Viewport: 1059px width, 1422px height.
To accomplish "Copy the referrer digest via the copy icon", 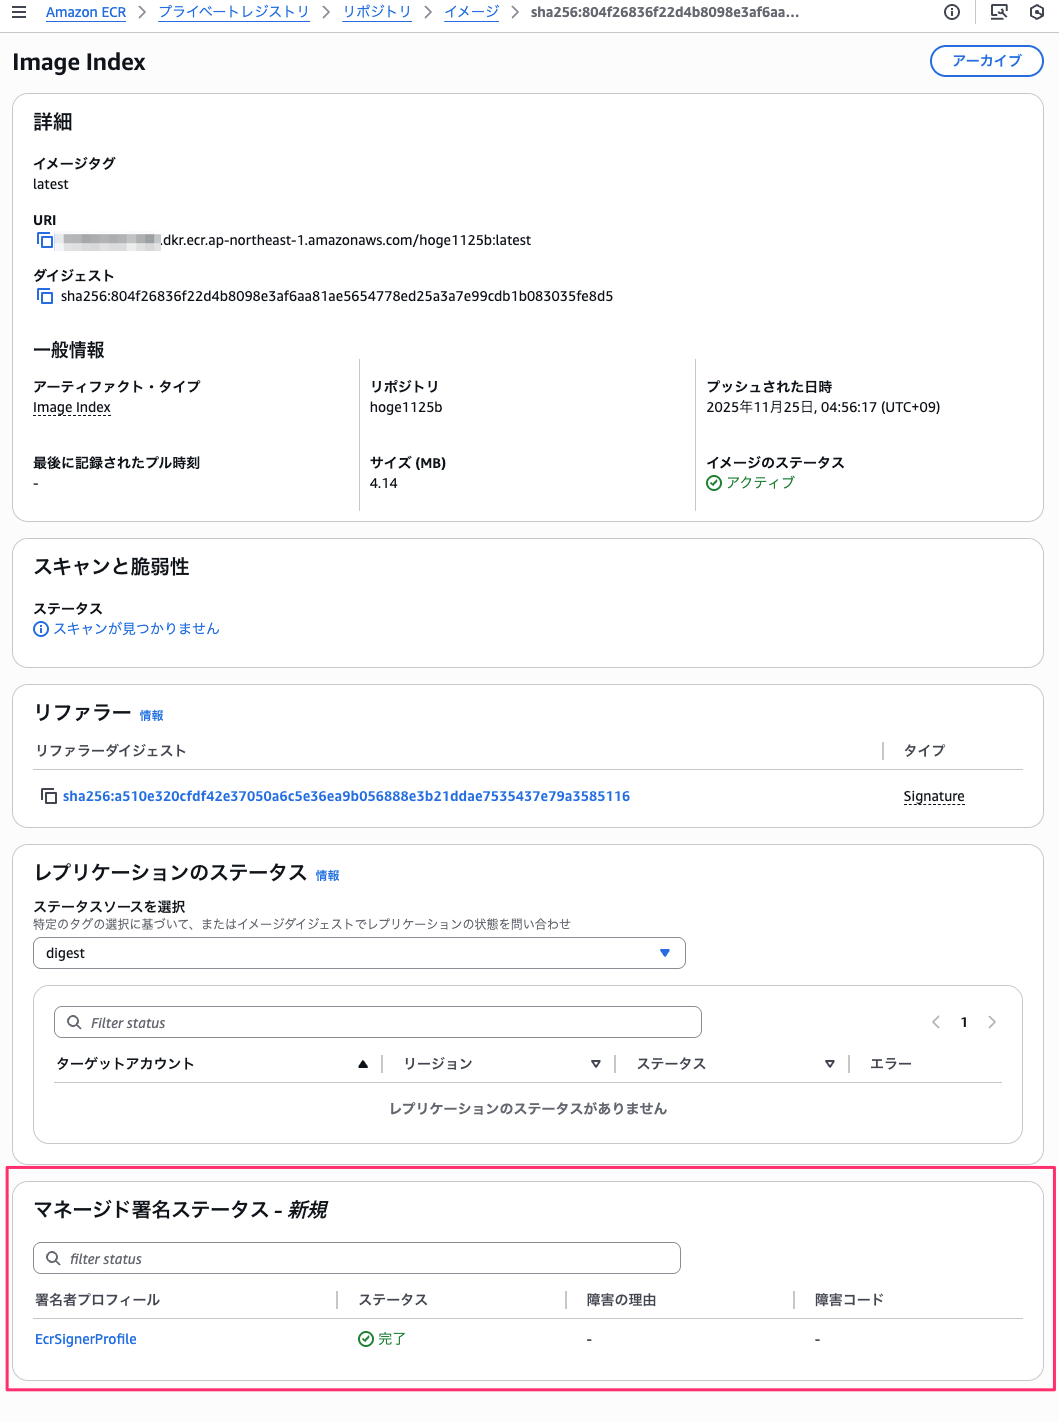I will click(x=48, y=795).
